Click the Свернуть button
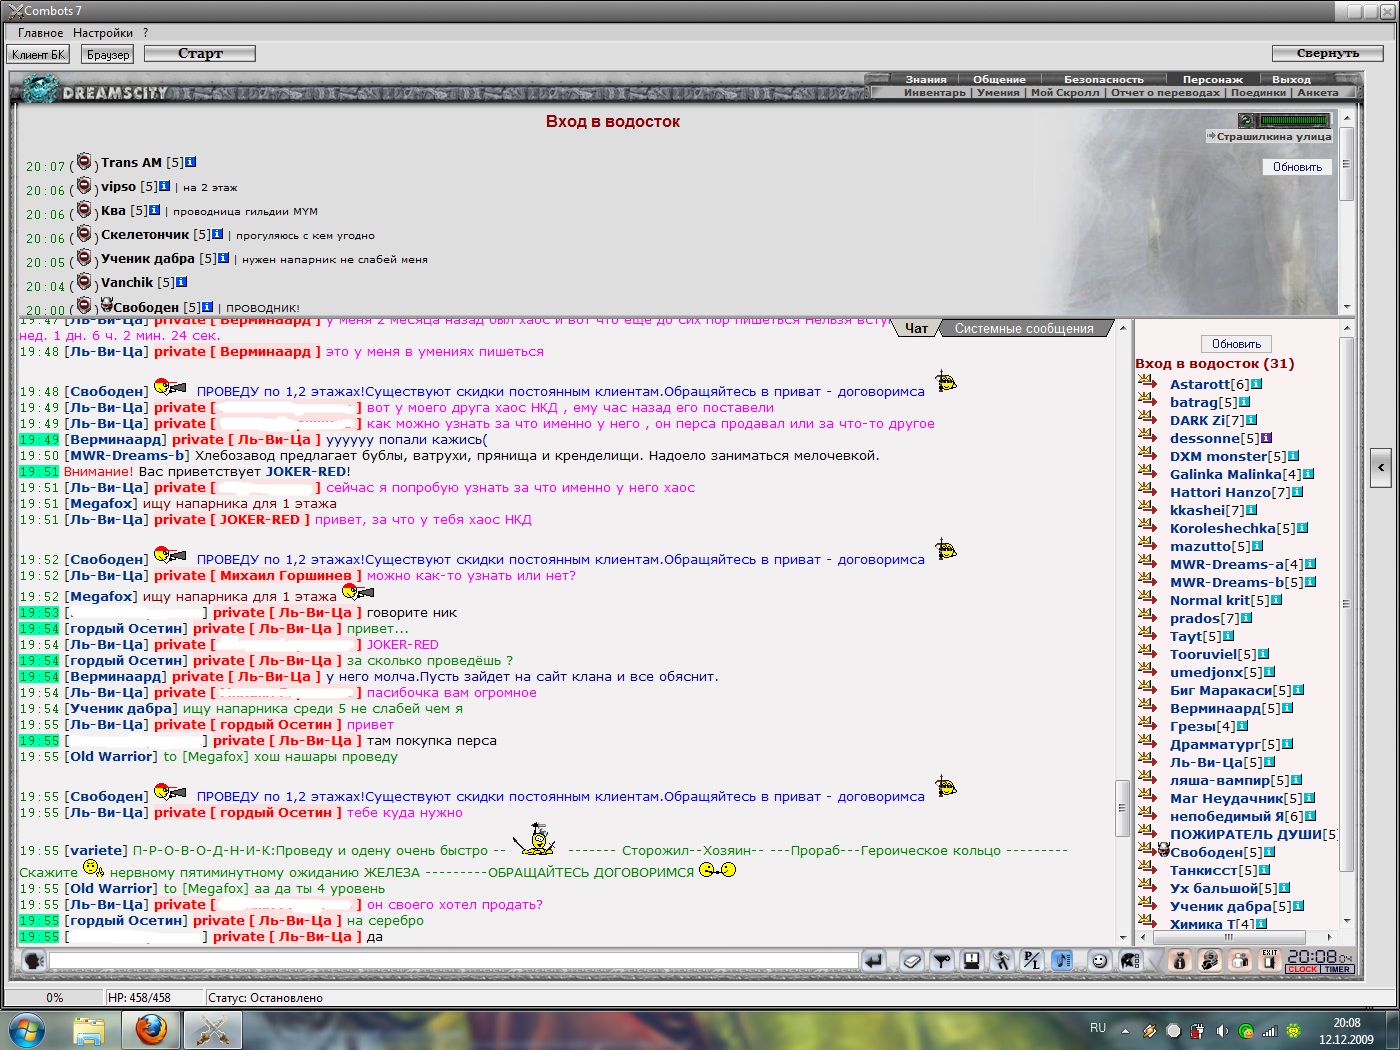1400x1050 pixels. [x=1328, y=54]
